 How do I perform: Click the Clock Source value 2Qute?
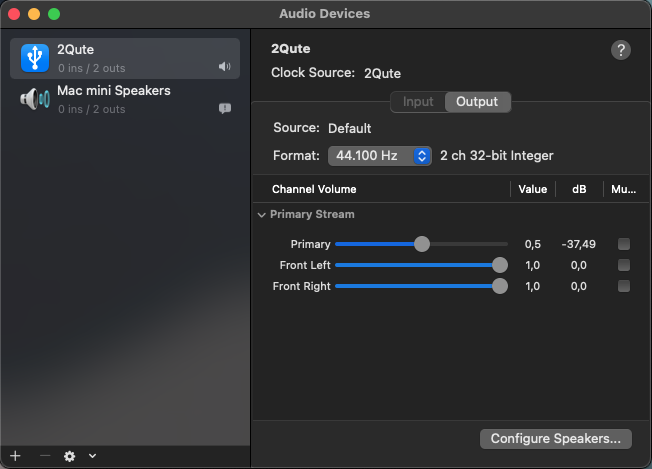tap(383, 74)
